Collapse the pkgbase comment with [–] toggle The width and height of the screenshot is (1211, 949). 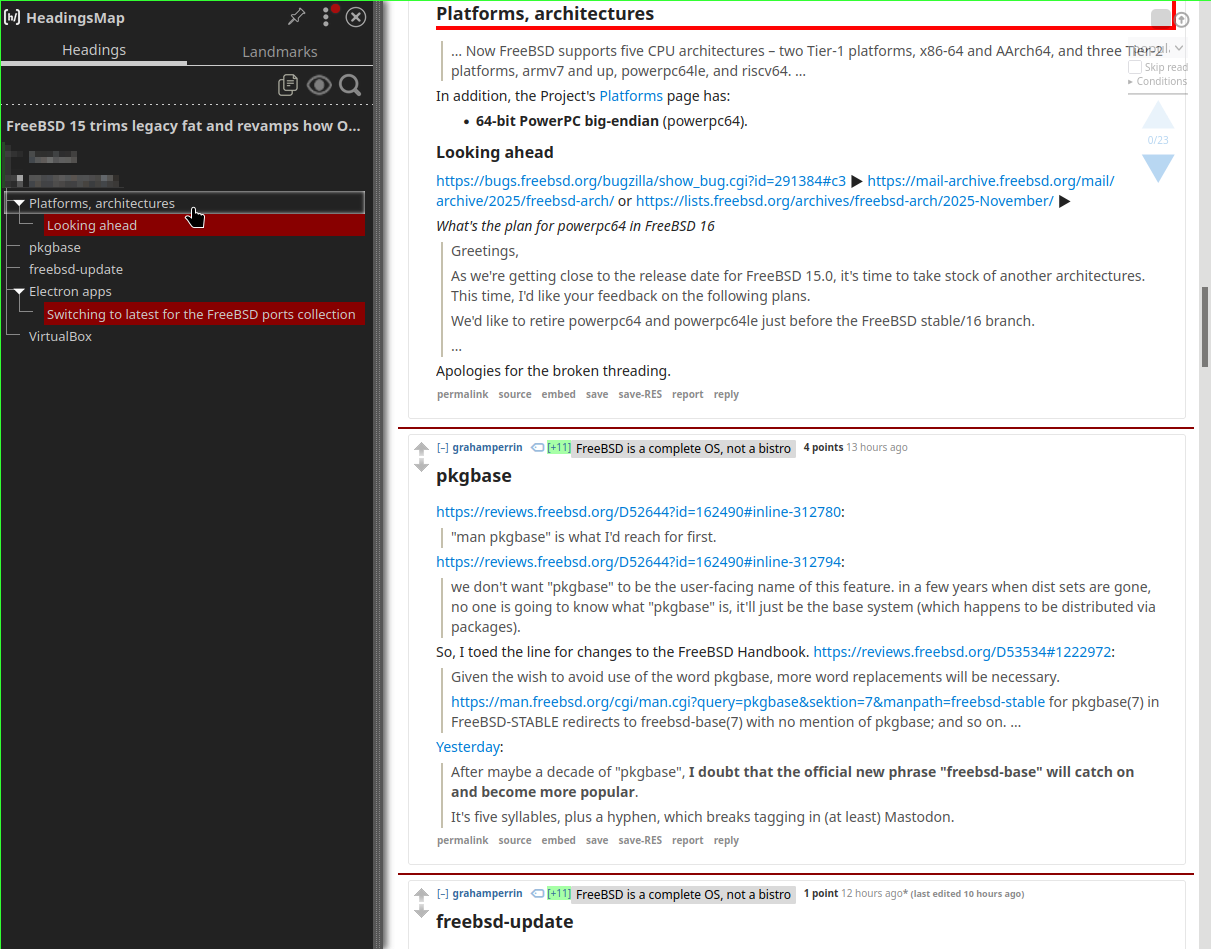pyautogui.click(x=442, y=448)
